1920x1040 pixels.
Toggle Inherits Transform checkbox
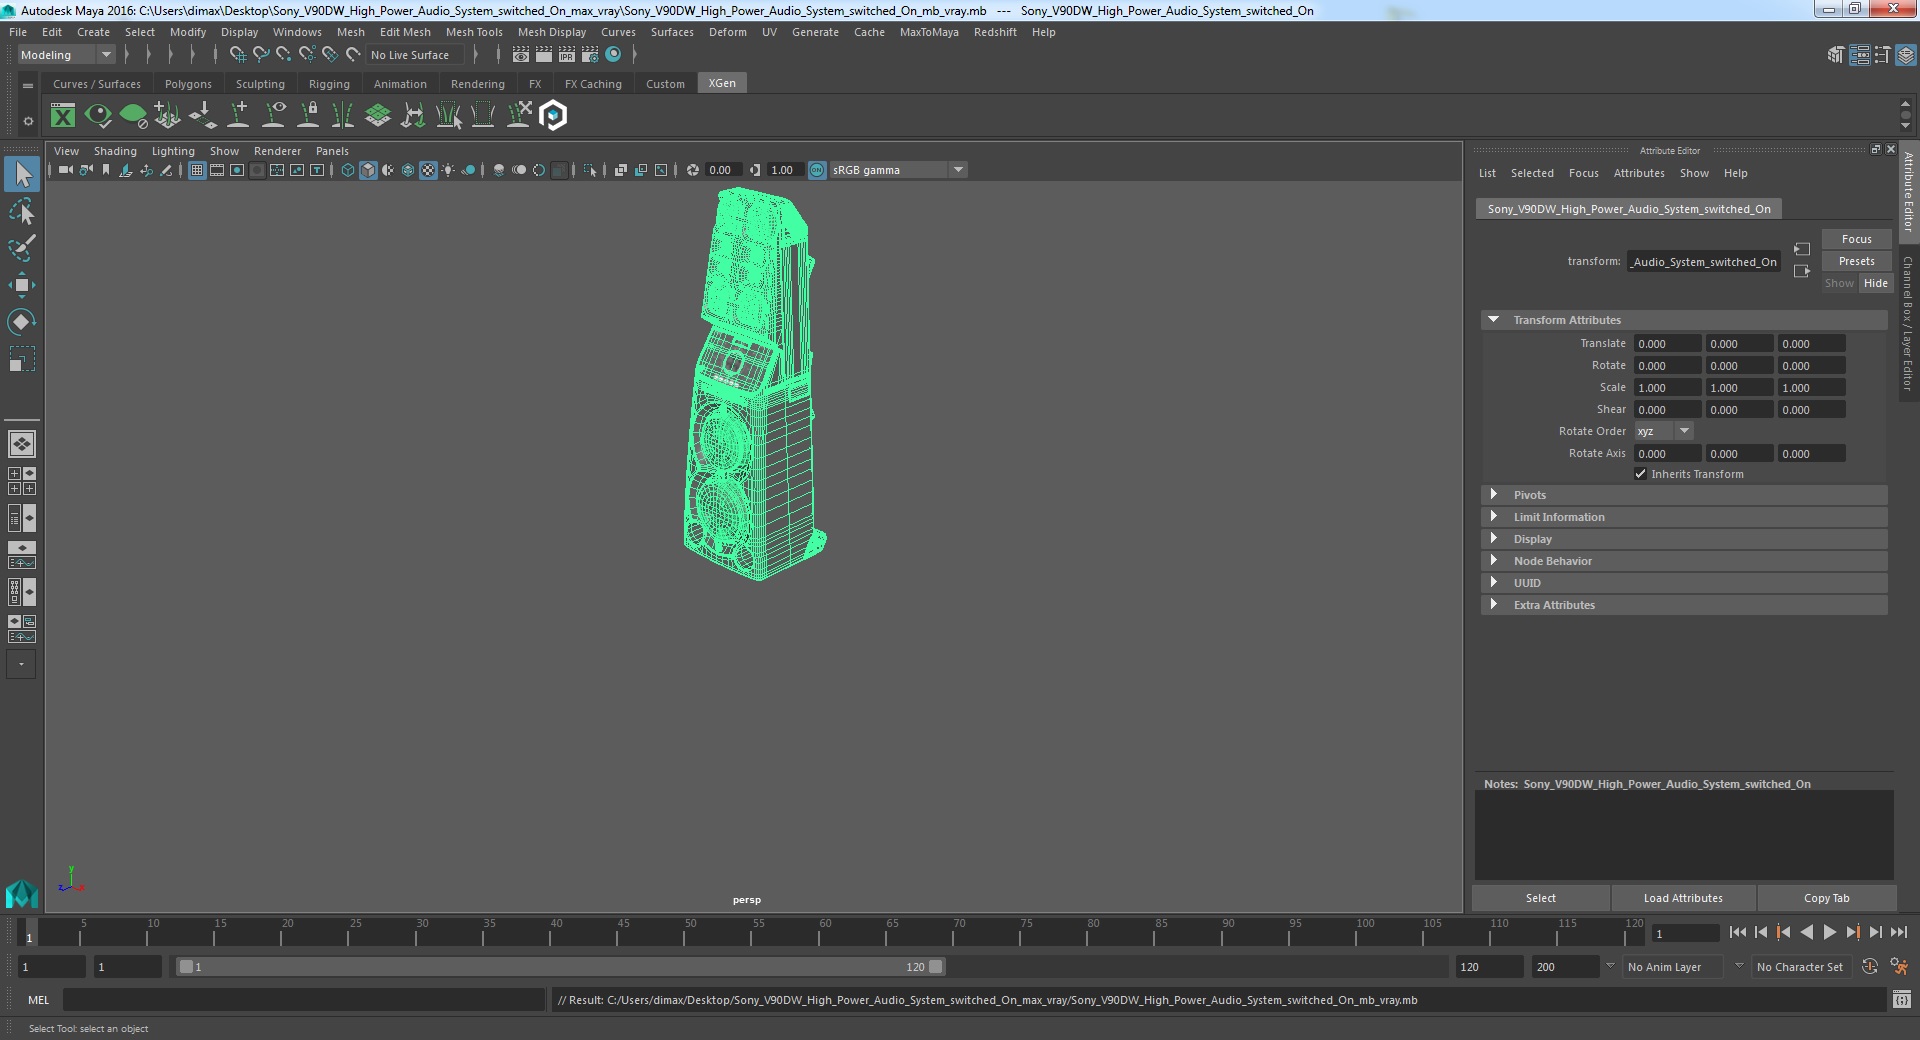(x=1640, y=474)
